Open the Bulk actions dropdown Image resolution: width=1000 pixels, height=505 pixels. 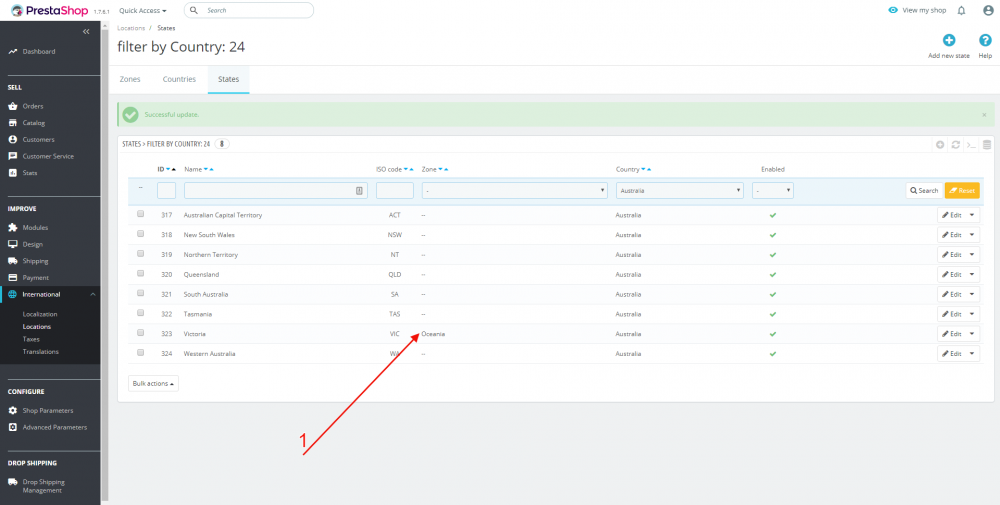click(x=153, y=384)
